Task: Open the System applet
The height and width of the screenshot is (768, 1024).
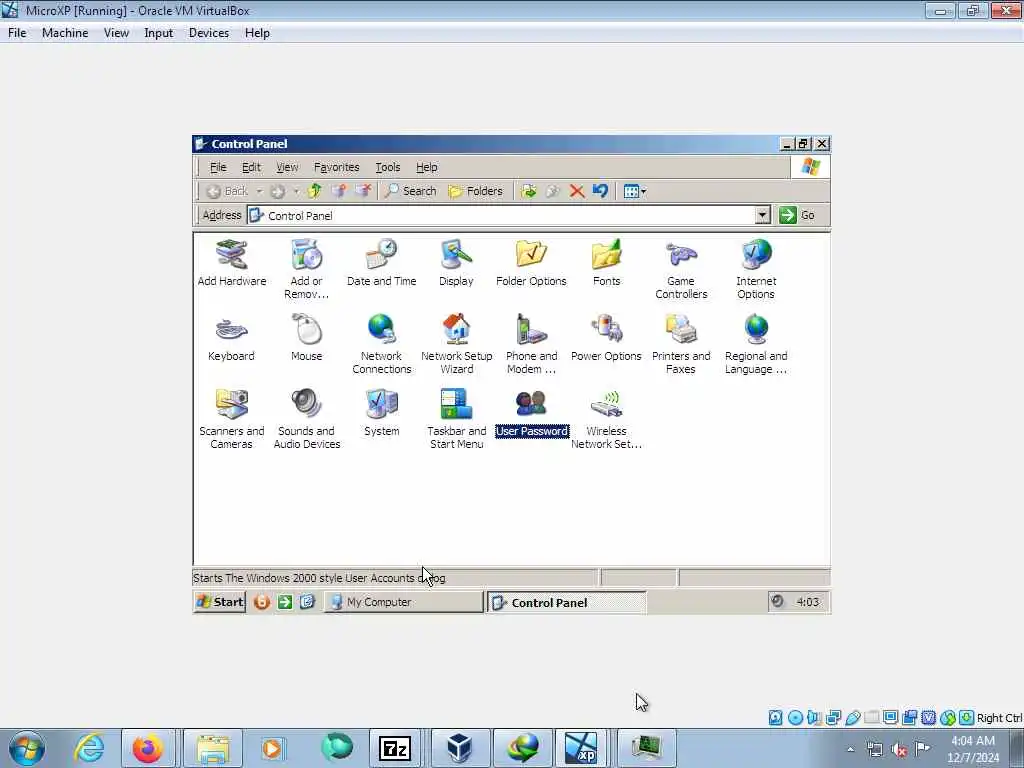Action: [x=381, y=413]
